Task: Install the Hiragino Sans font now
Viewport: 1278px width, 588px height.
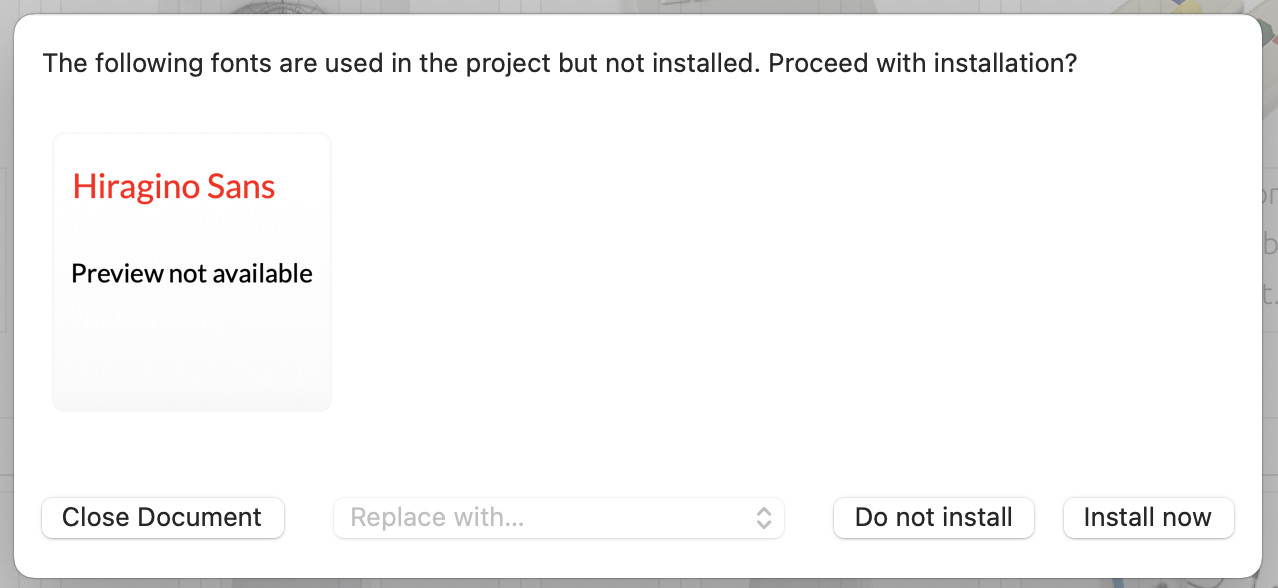Action: point(1148,518)
